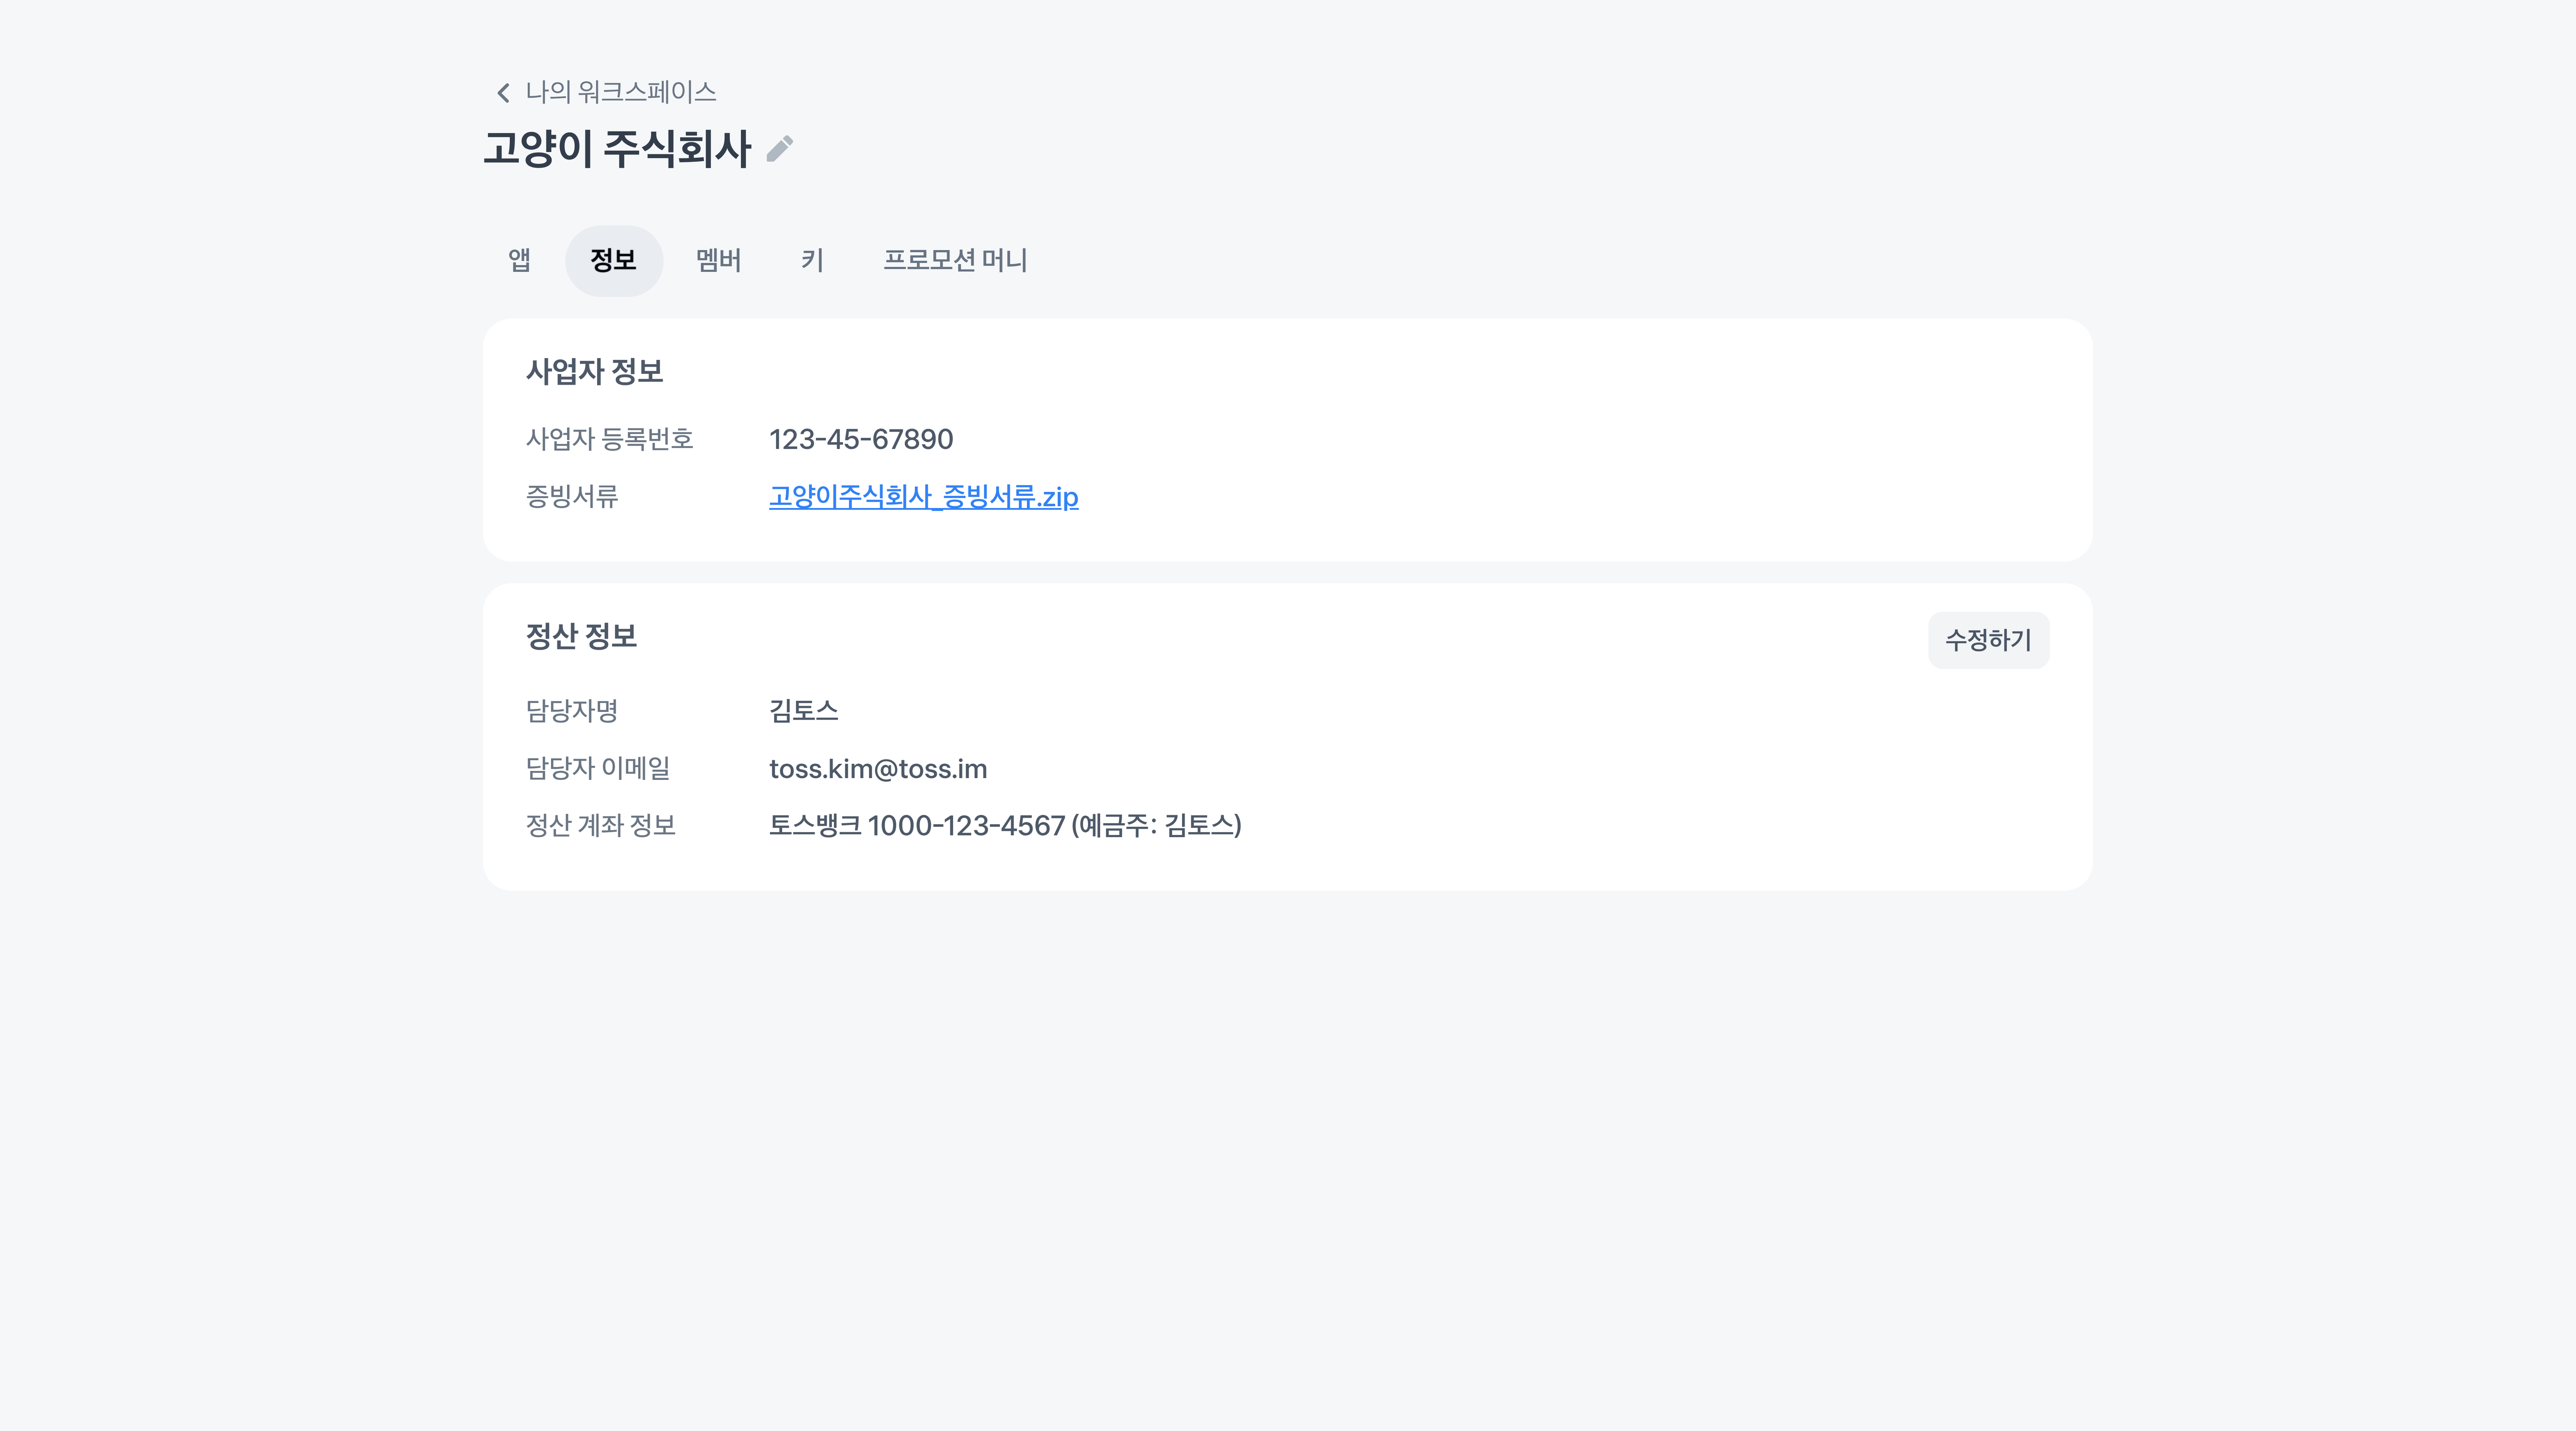Click the 정산 정보 section heading
The height and width of the screenshot is (1431, 2576).
[x=581, y=636]
